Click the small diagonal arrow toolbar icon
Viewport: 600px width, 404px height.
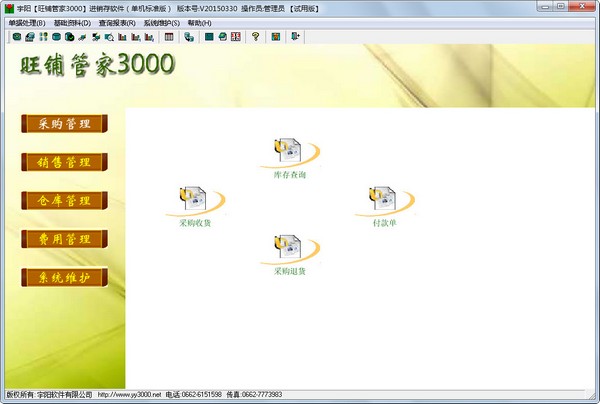coord(82,37)
